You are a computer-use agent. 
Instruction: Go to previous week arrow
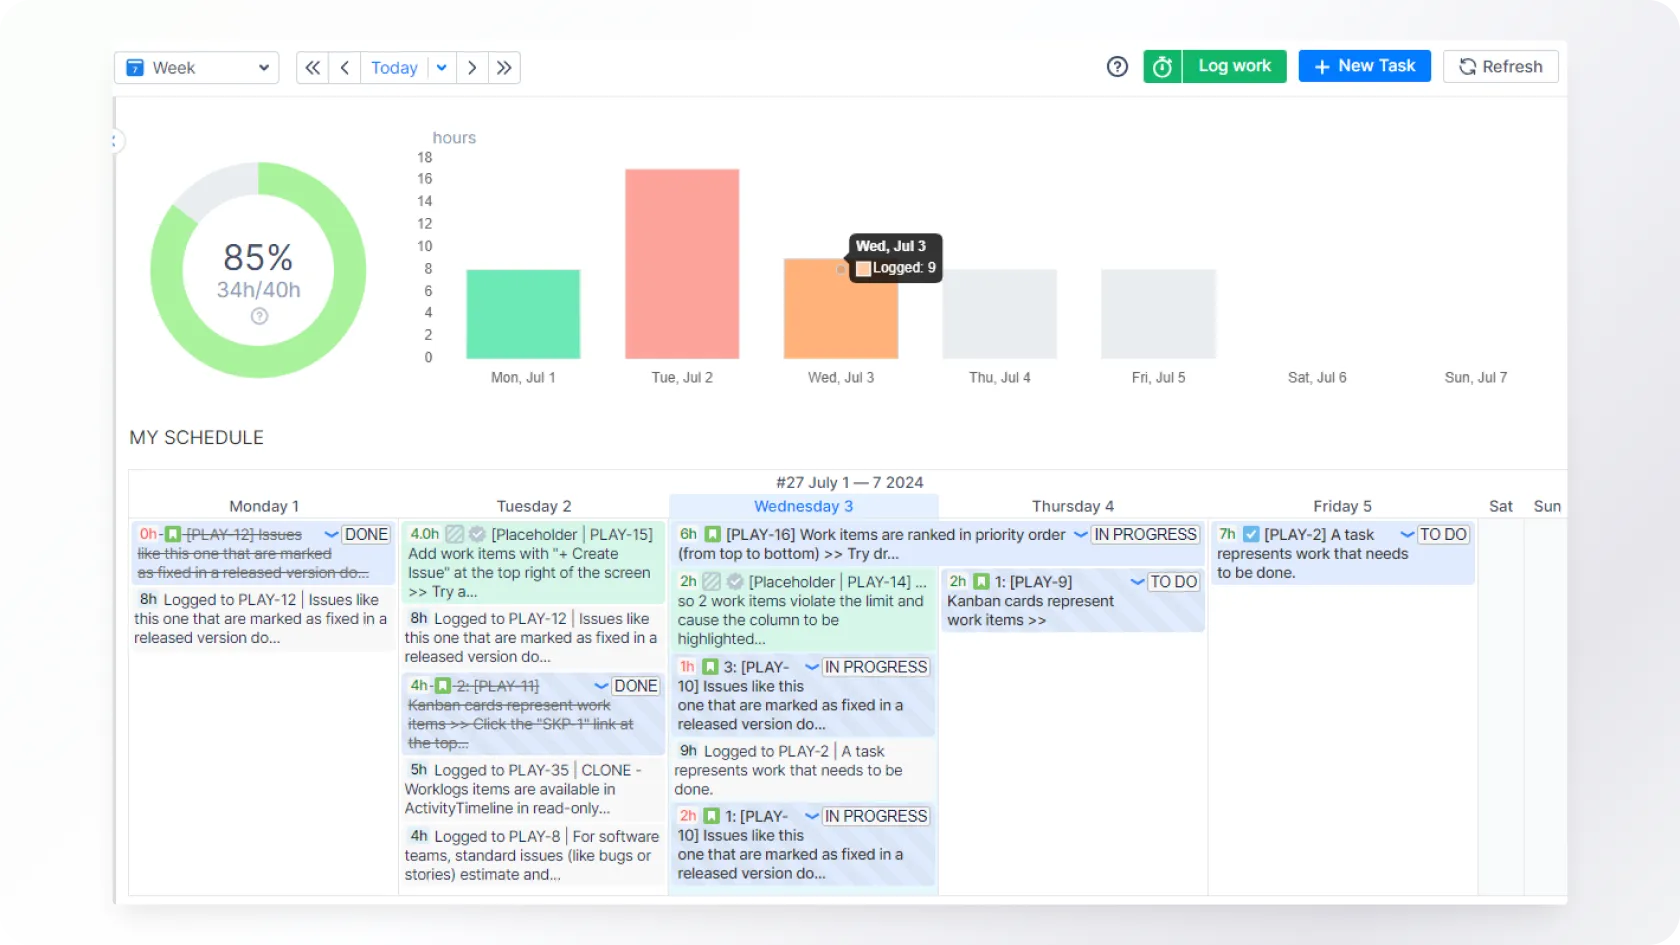click(345, 68)
